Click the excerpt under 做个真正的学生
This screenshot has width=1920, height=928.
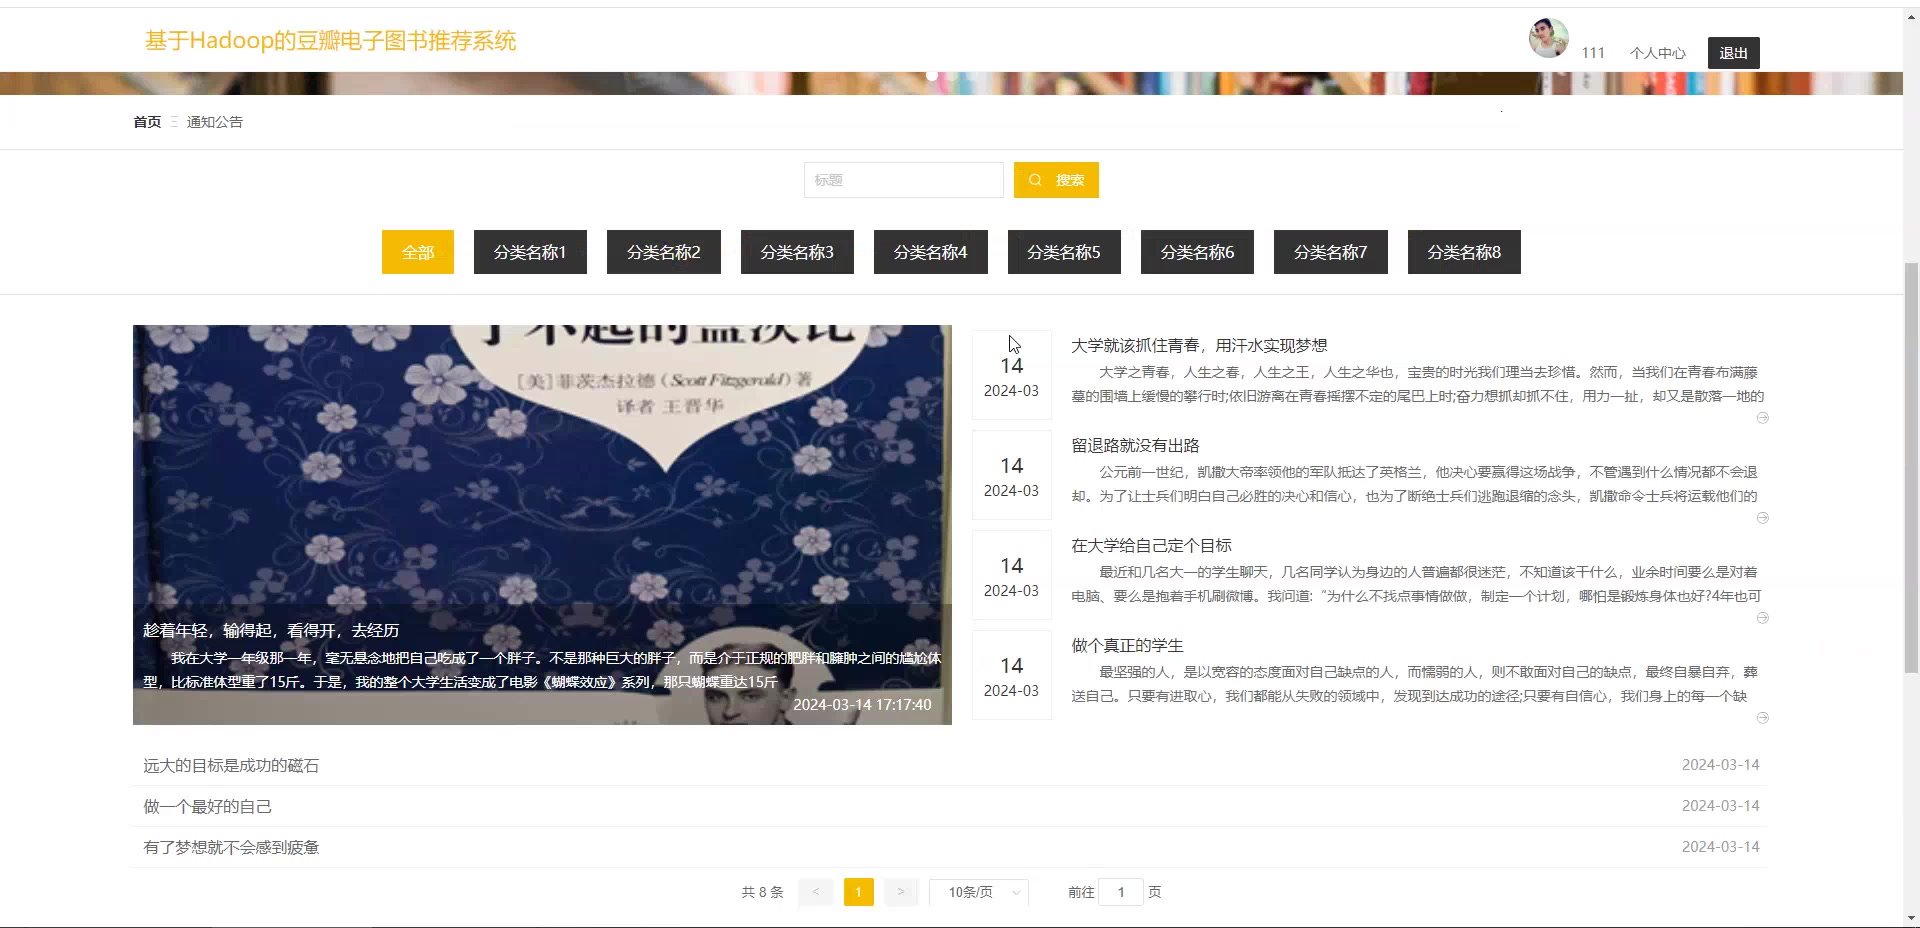coord(1414,684)
